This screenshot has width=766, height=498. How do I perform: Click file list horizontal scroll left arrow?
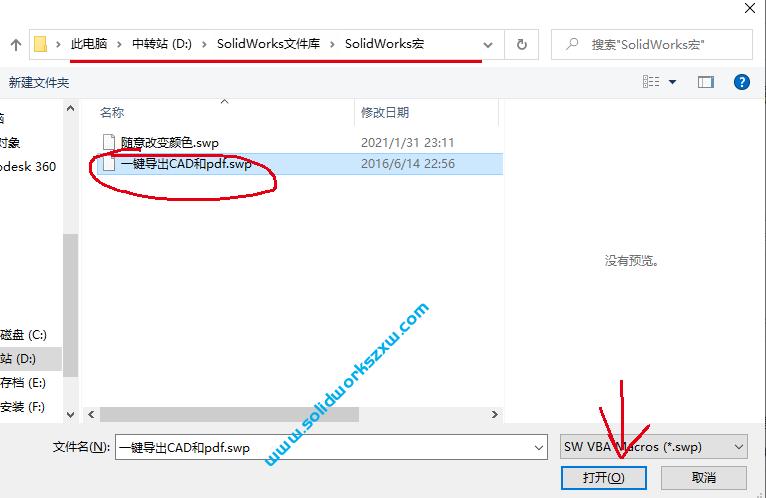[91, 414]
